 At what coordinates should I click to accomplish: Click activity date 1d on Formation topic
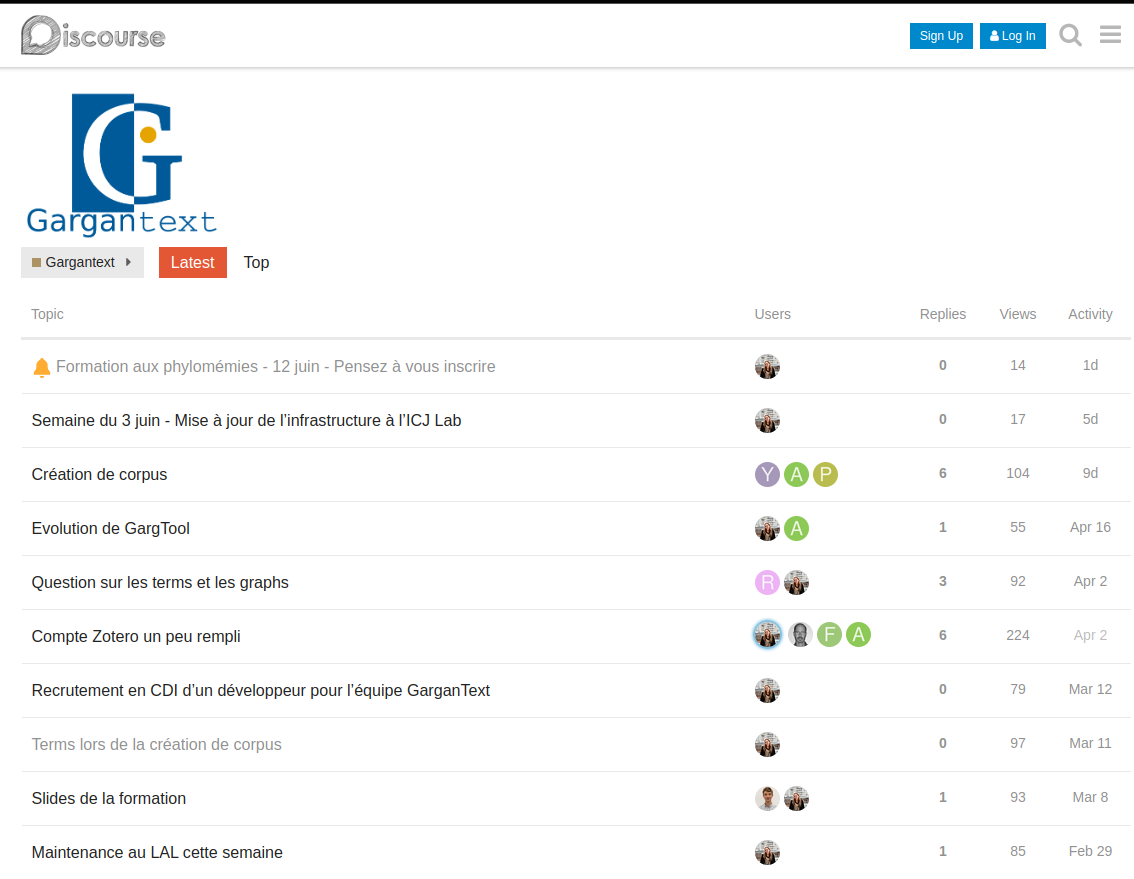tap(1090, 365)
